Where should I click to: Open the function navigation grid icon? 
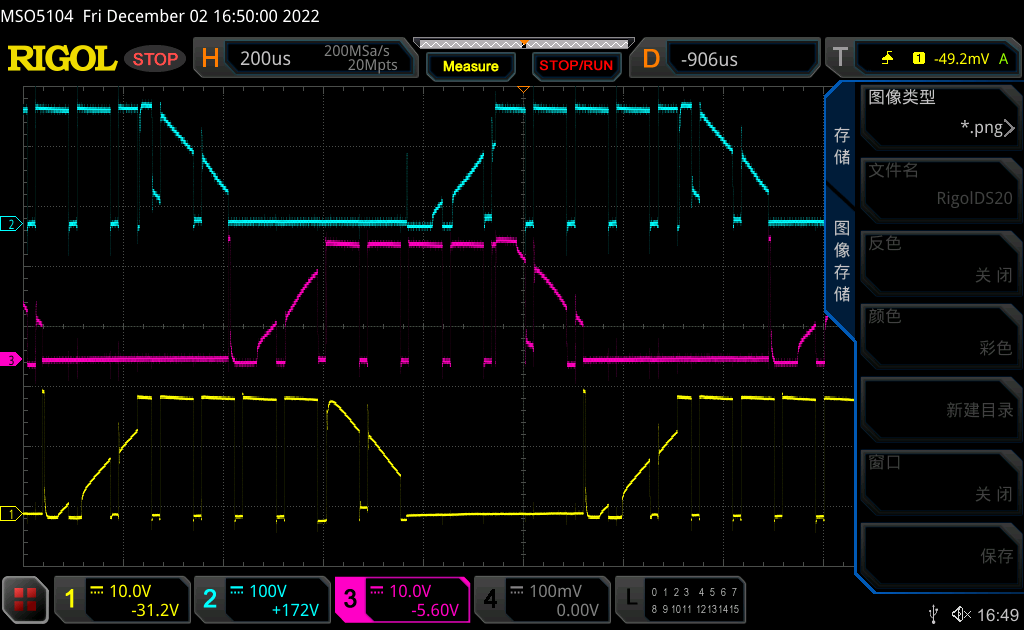pyautogui.click(x=25, y=600)
